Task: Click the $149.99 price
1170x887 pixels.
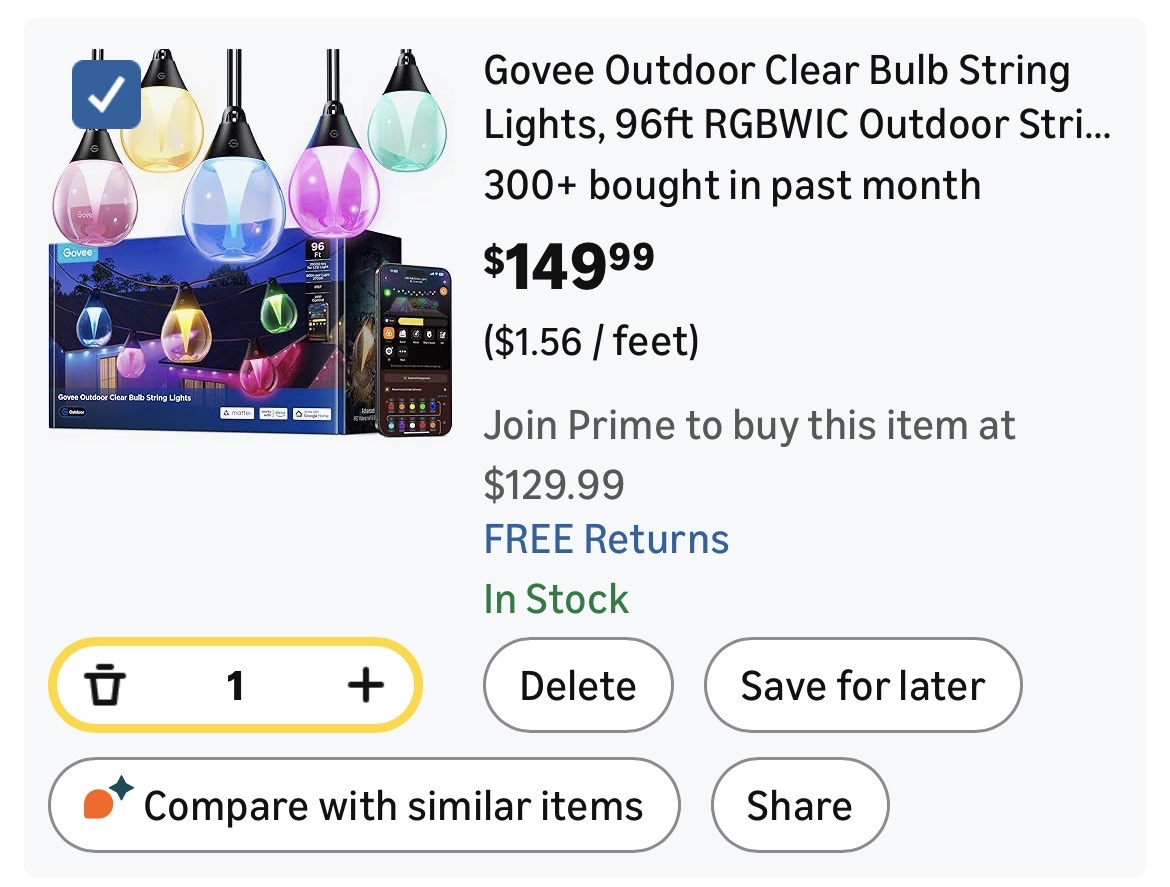Action: pyautogui.click(x=569, y=266)
